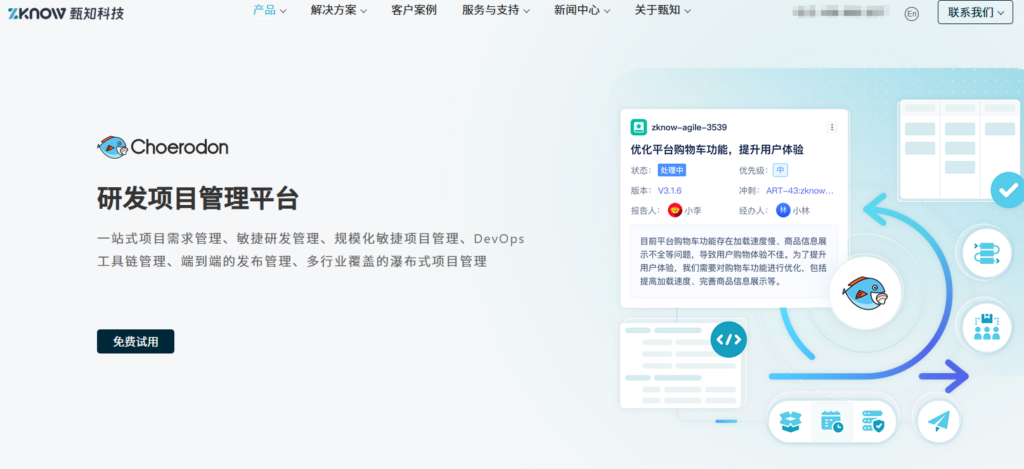
Task: Open the three-dot menu on the issue card
Action: point(832,127)
